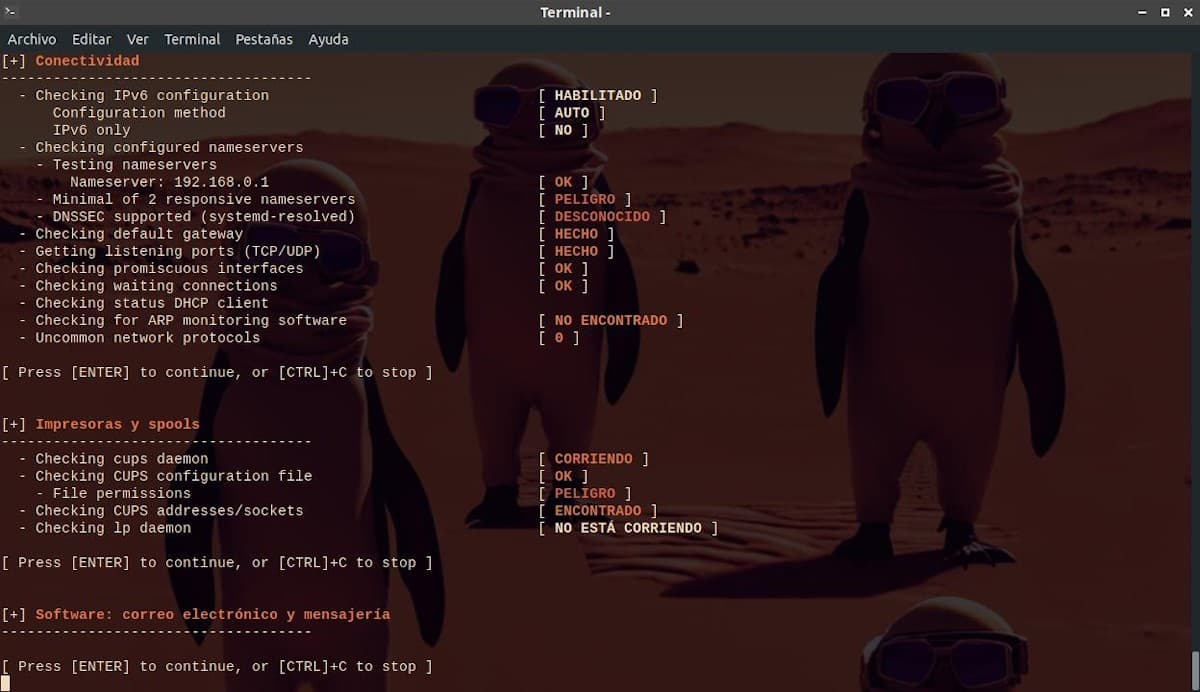This screenshot has height=692, width=1200.
Task: Click OK status for Nameserver 192.168.0.1
Action: click(x=563, y=182)
